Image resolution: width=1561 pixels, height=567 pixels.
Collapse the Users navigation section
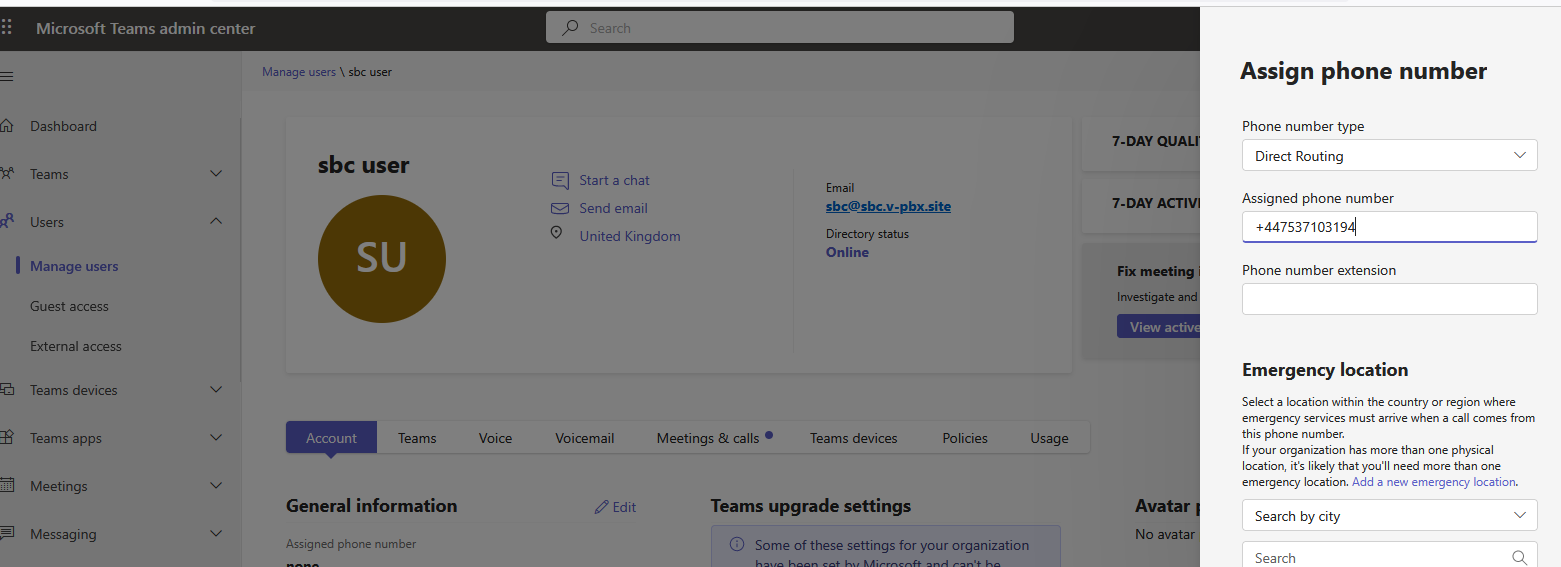coord(216,222)
